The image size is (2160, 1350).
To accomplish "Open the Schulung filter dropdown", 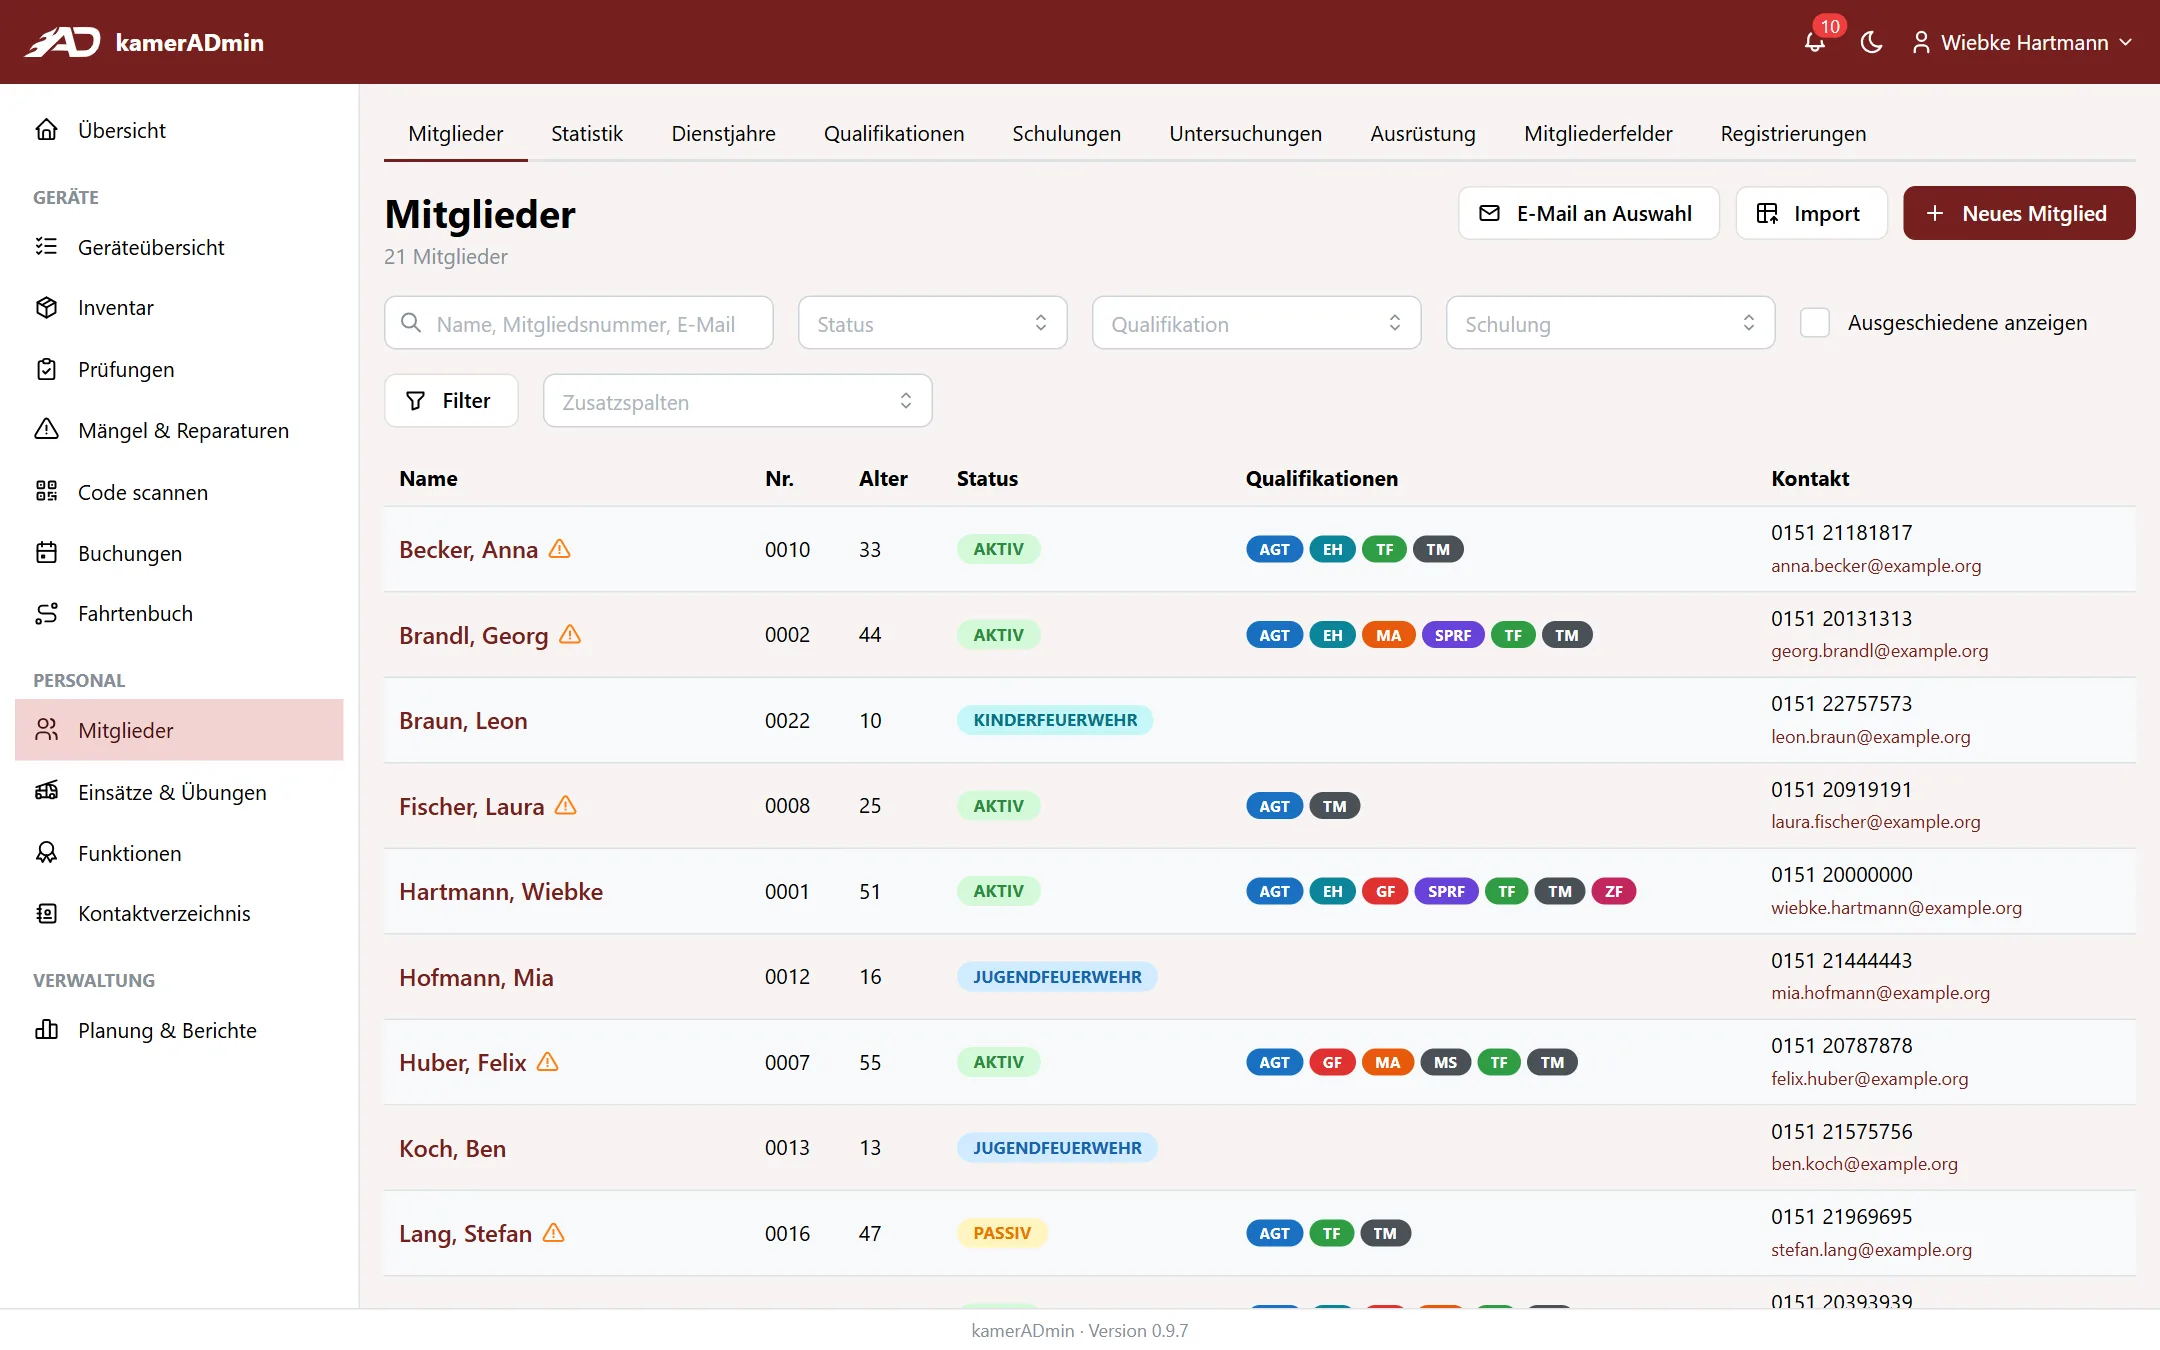I will click(1610, 323).
